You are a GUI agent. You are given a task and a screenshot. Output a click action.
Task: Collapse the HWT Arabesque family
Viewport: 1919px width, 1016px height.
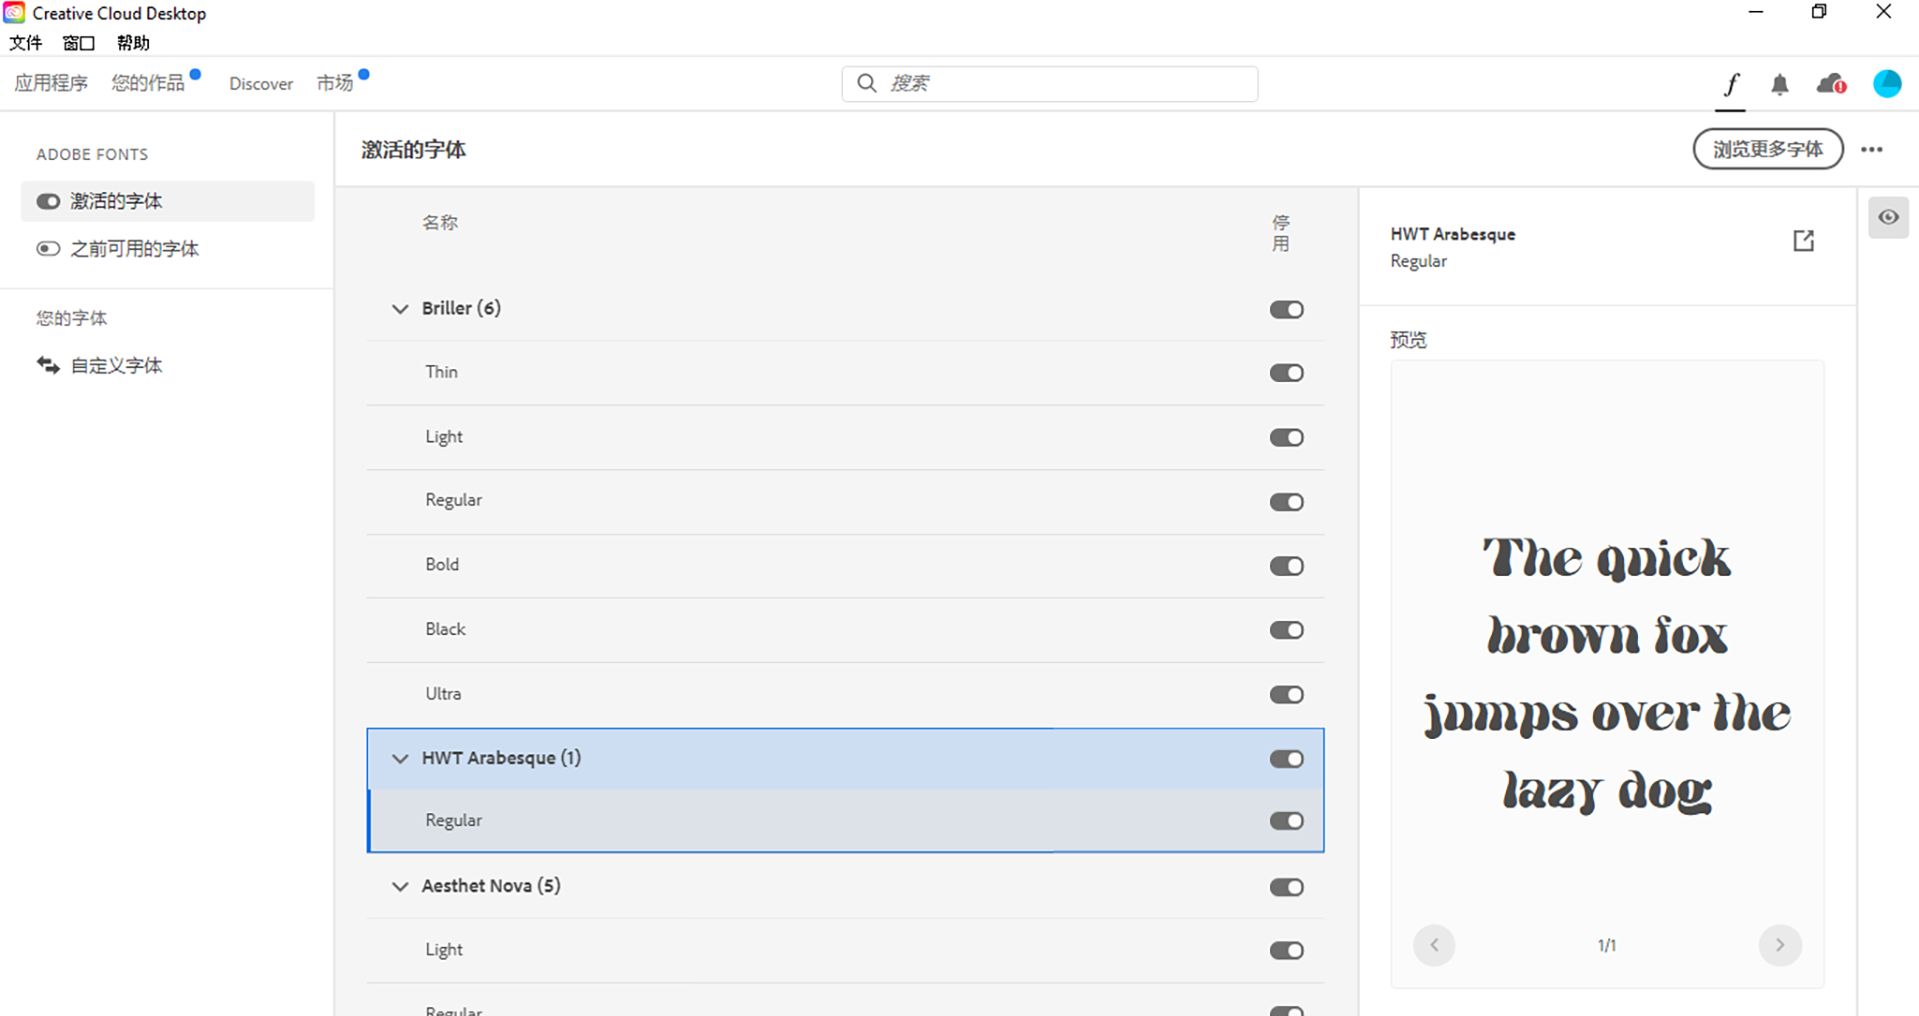point(400,759)
